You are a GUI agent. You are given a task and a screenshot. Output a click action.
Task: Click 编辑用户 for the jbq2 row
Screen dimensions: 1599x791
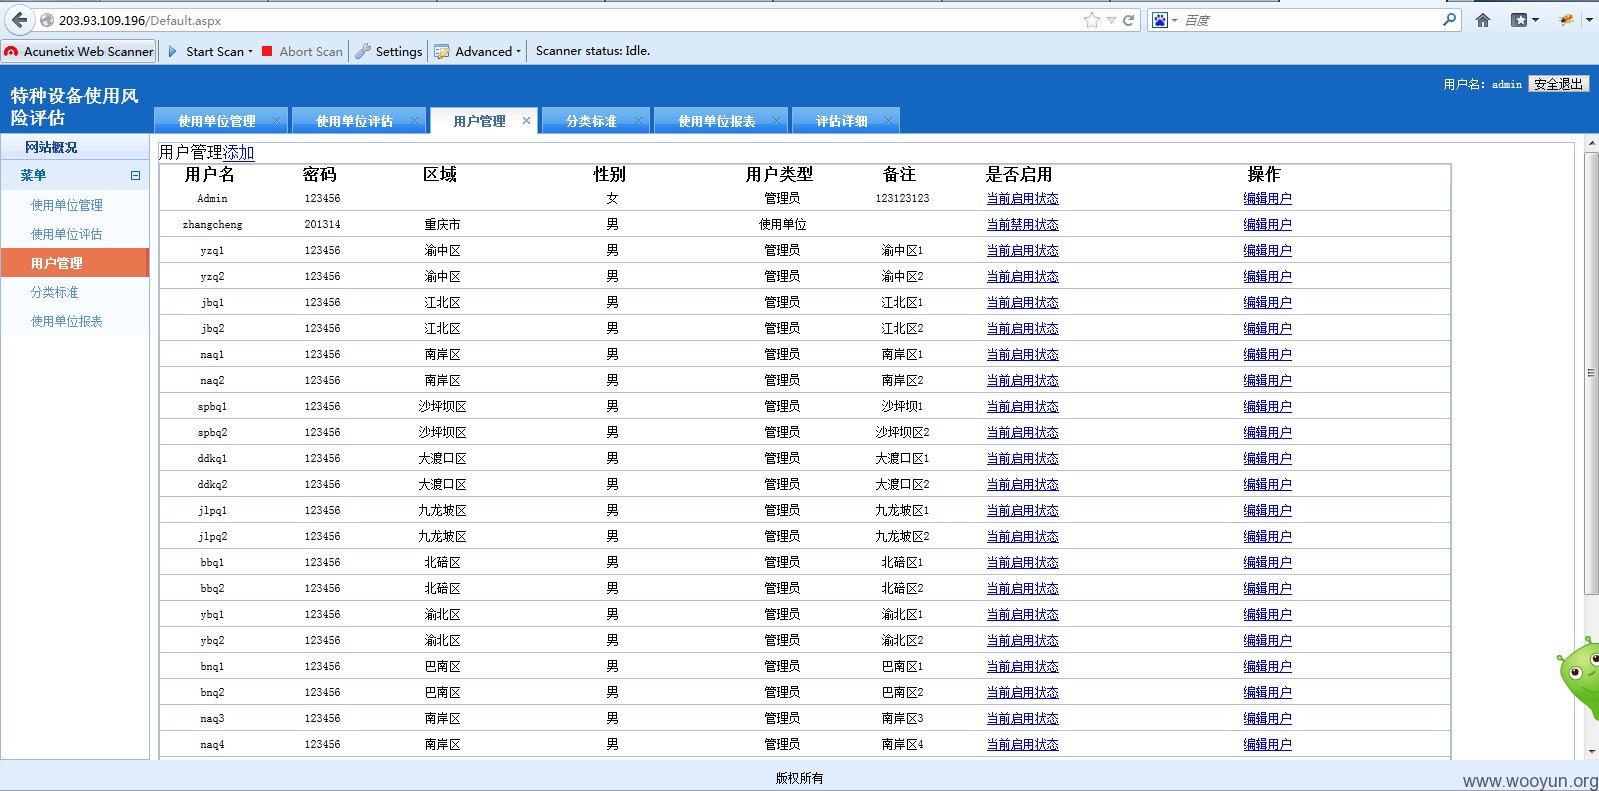click(1267, 329)
